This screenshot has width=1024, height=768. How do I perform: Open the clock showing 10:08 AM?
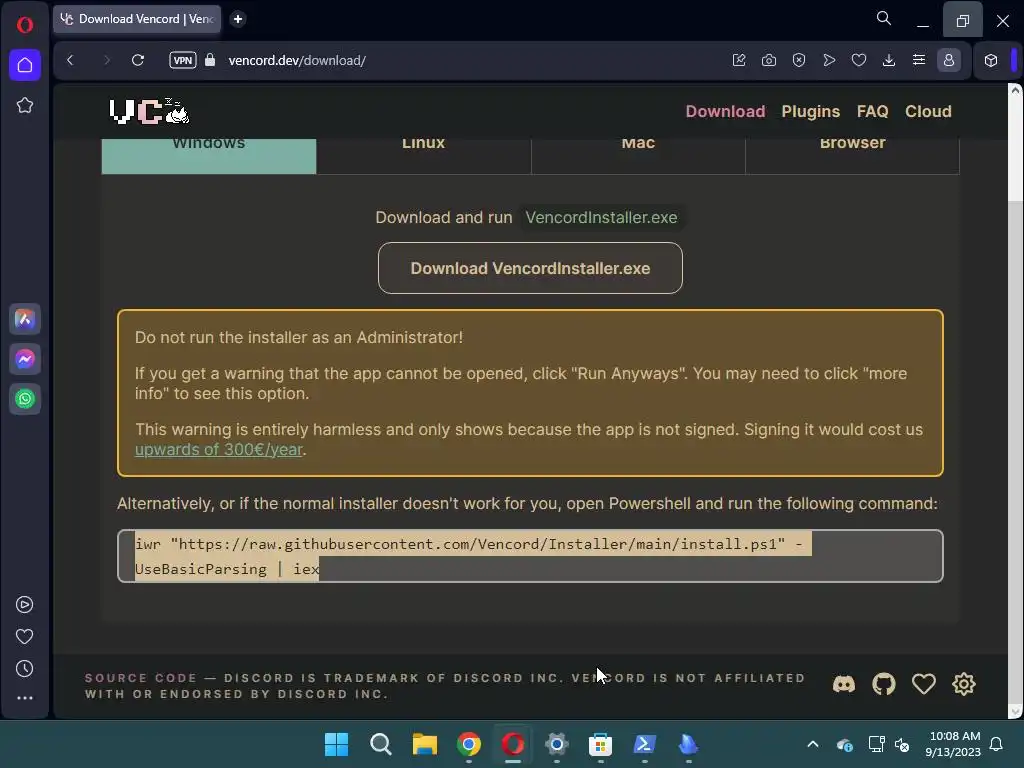pyautogui.click(x=953, y=744)
